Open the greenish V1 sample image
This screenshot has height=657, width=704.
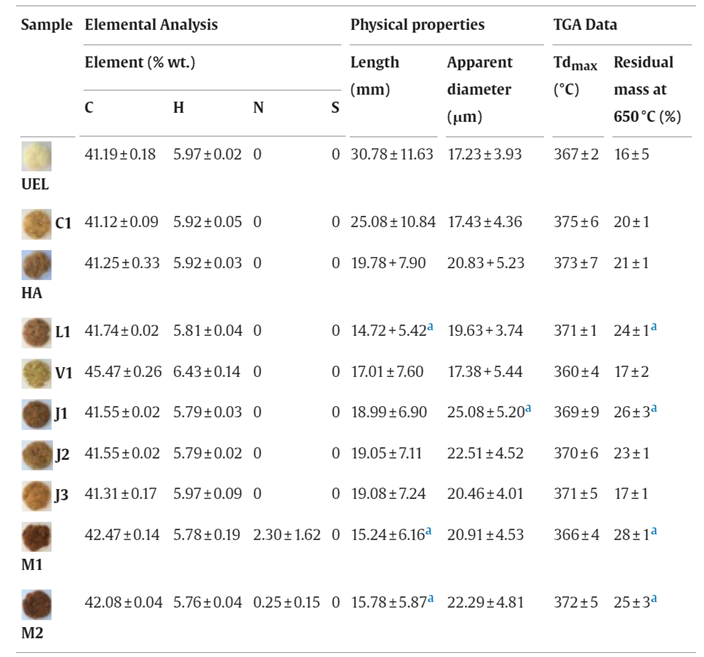[x=36, y=372]
